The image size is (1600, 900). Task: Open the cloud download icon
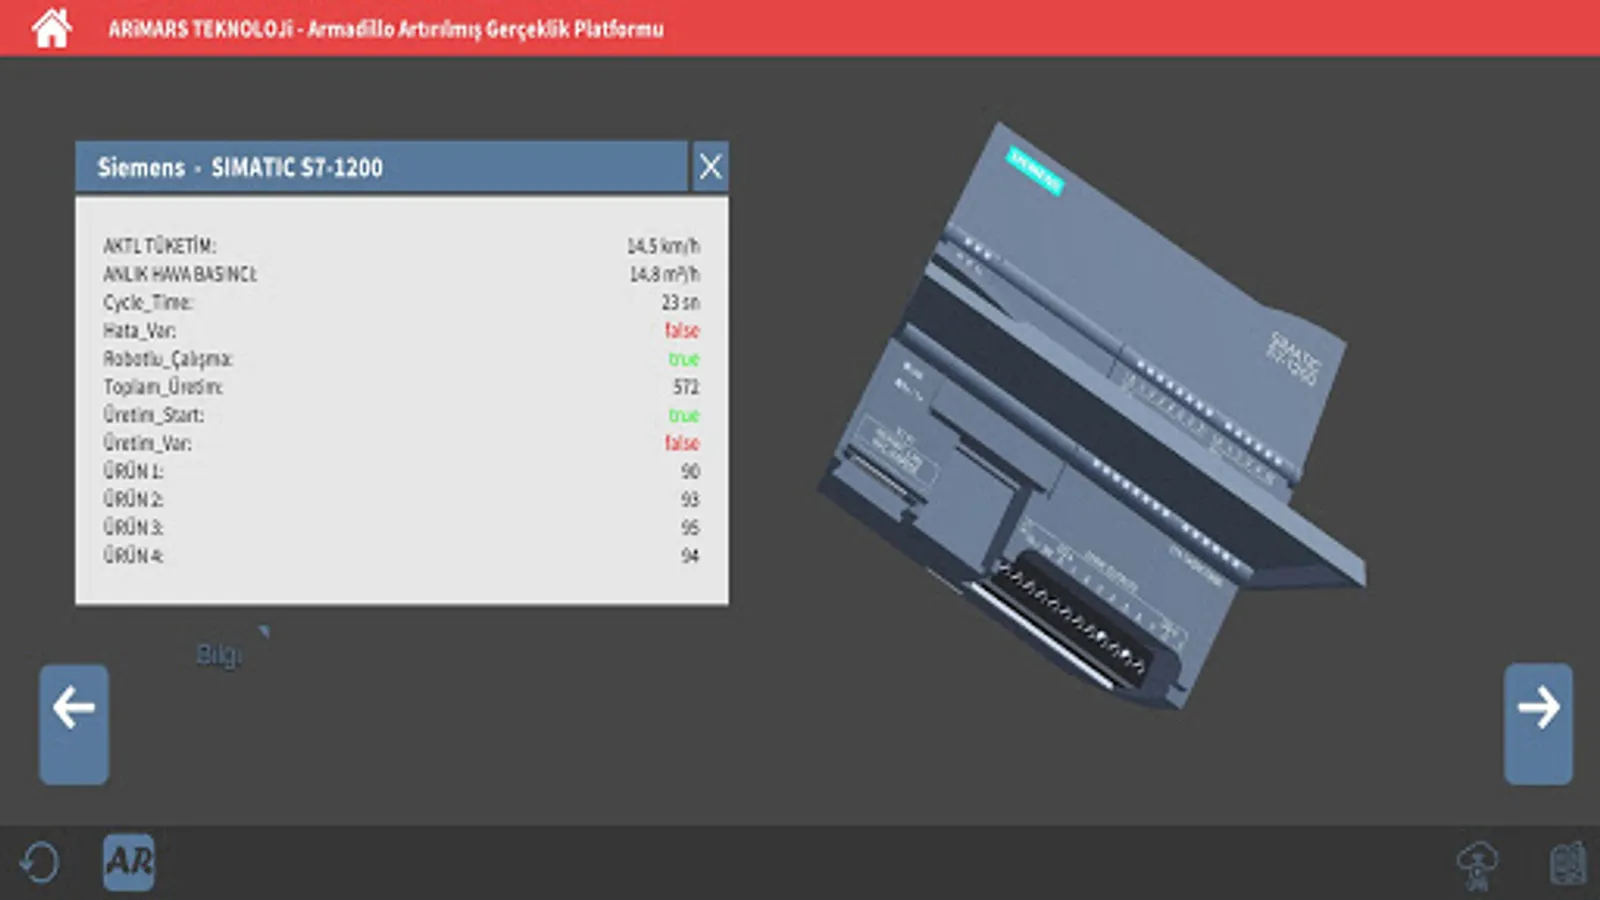(x=1477, y=864)
